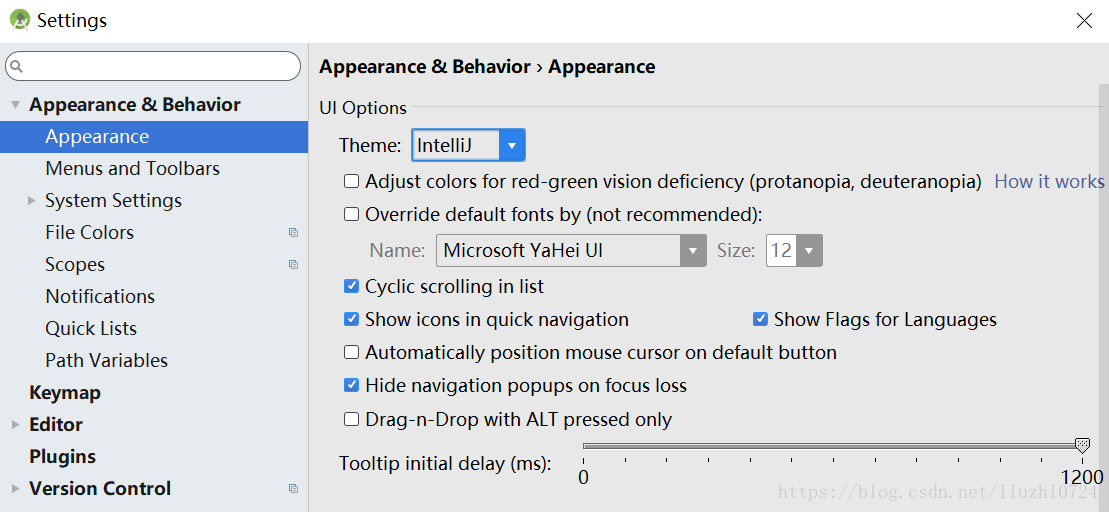Enable red-green vision deficiency color adjustment

pos(352,182)
